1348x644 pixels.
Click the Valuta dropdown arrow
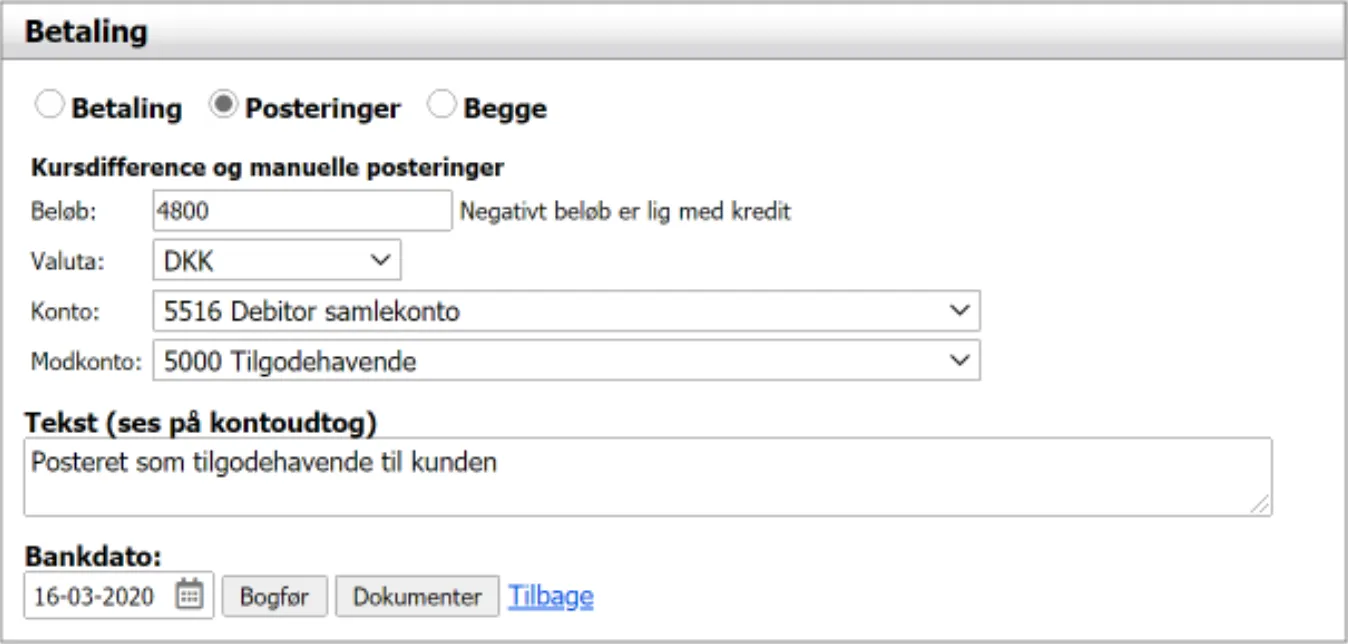pos(382,260)
